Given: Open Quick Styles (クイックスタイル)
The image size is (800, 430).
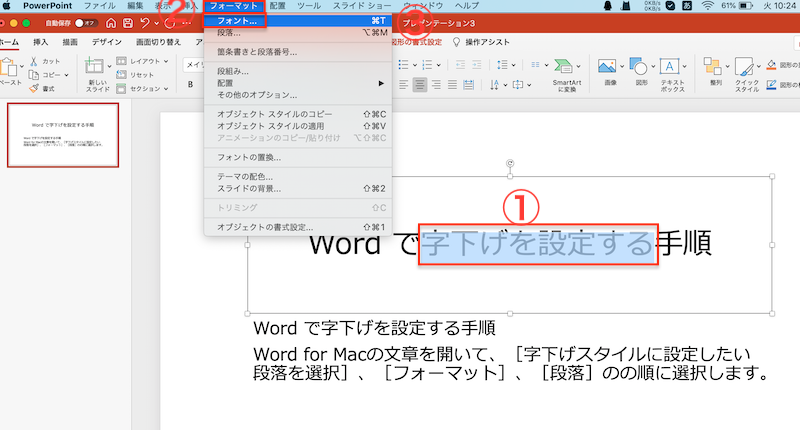Looking at the screenshot, I should click(x=744, y=67).
